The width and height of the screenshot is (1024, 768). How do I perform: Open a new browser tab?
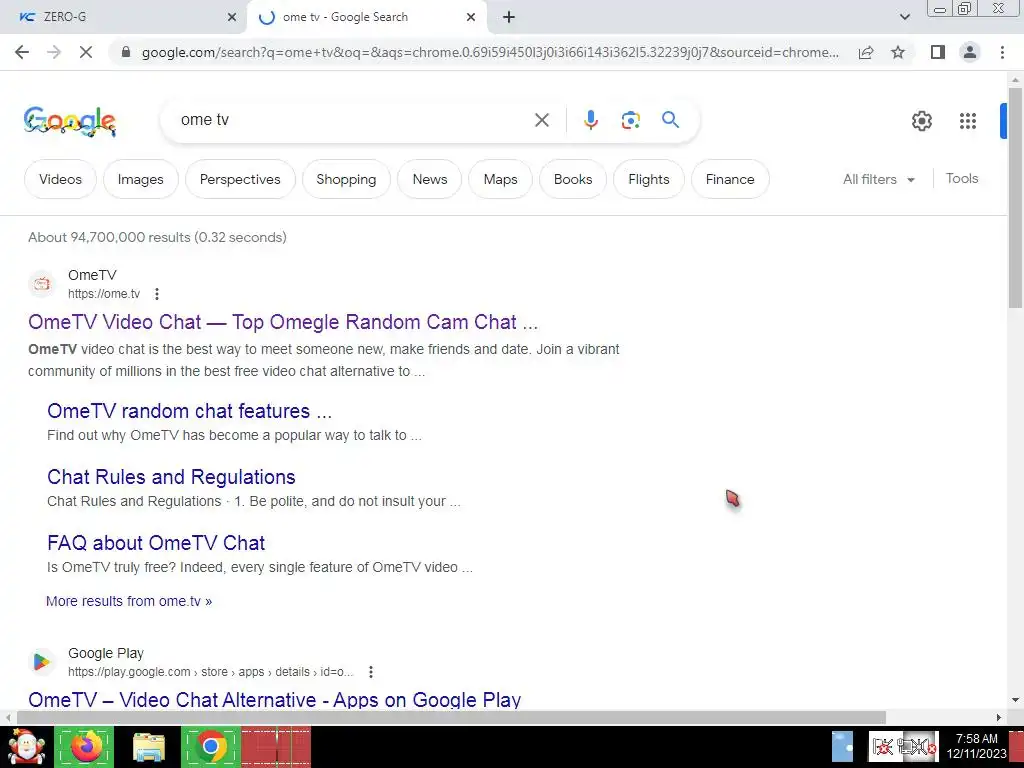509,17
